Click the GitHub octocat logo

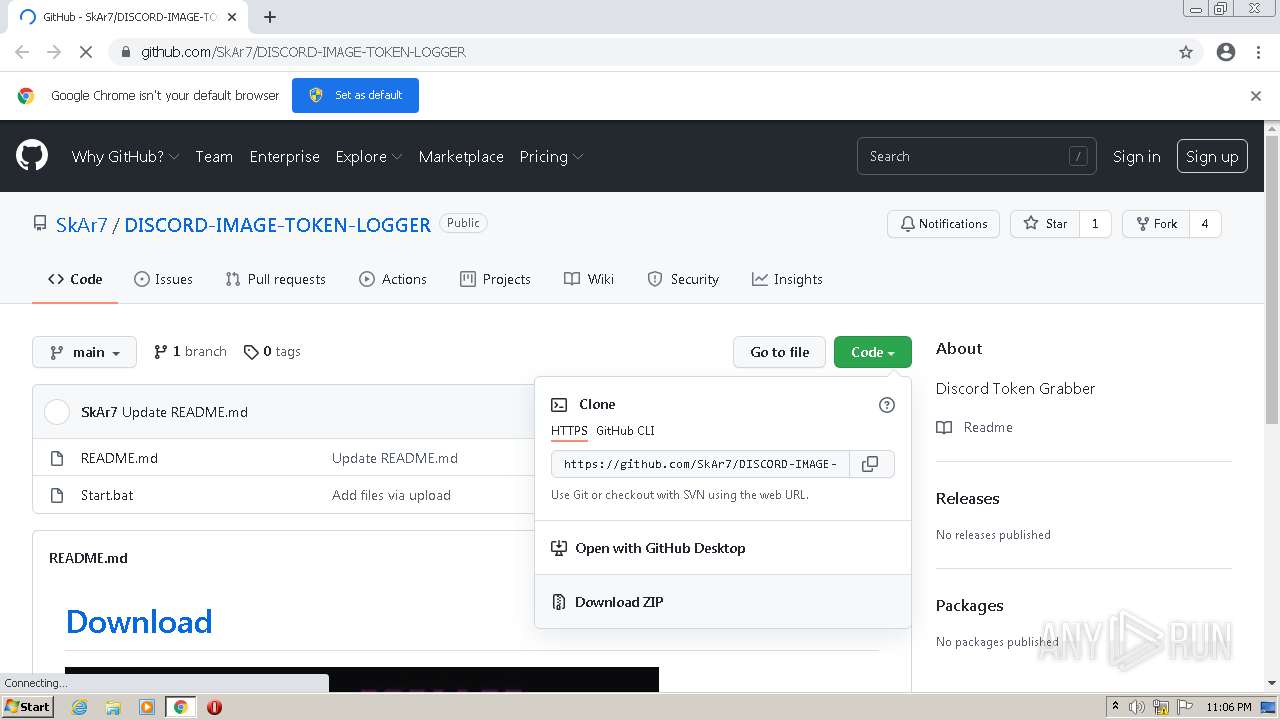(32, 156)
